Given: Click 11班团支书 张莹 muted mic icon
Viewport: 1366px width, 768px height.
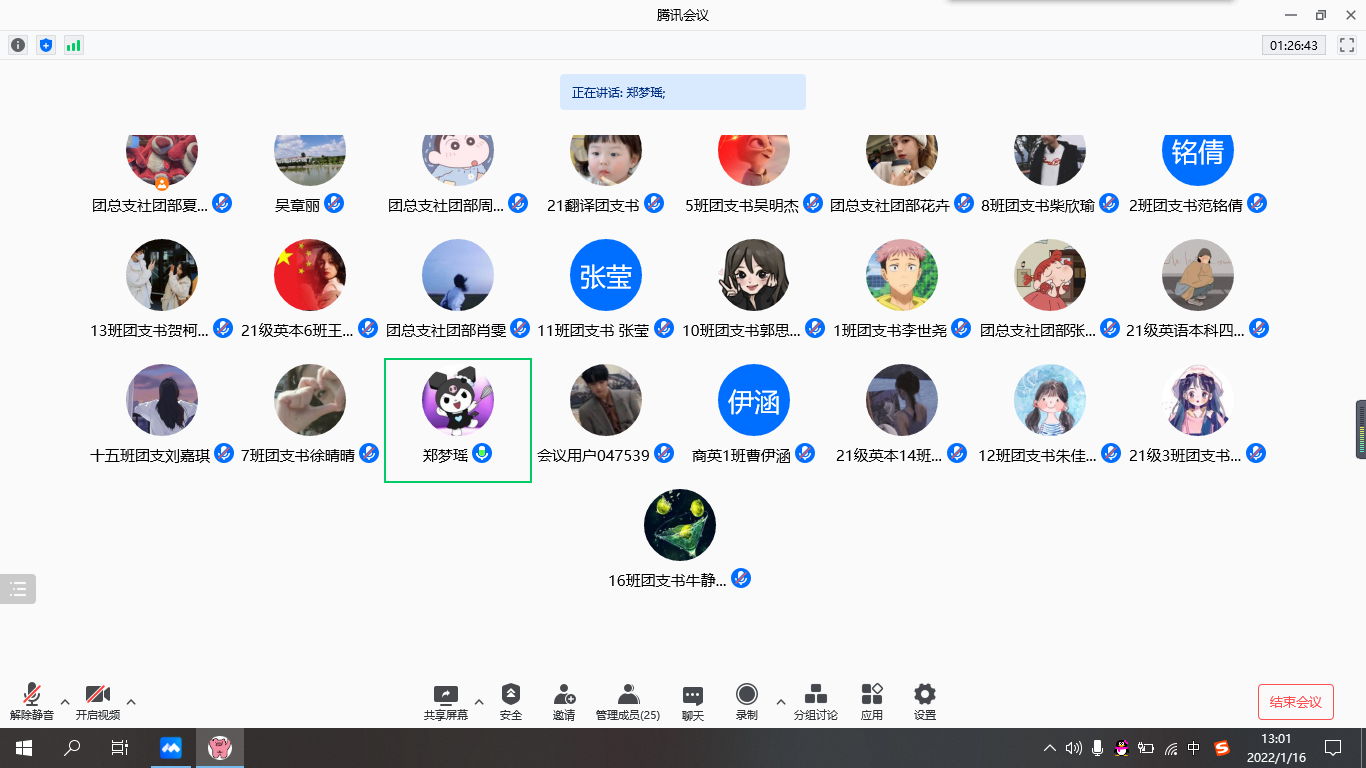Looking at the screenshot, I should (664, 328).
